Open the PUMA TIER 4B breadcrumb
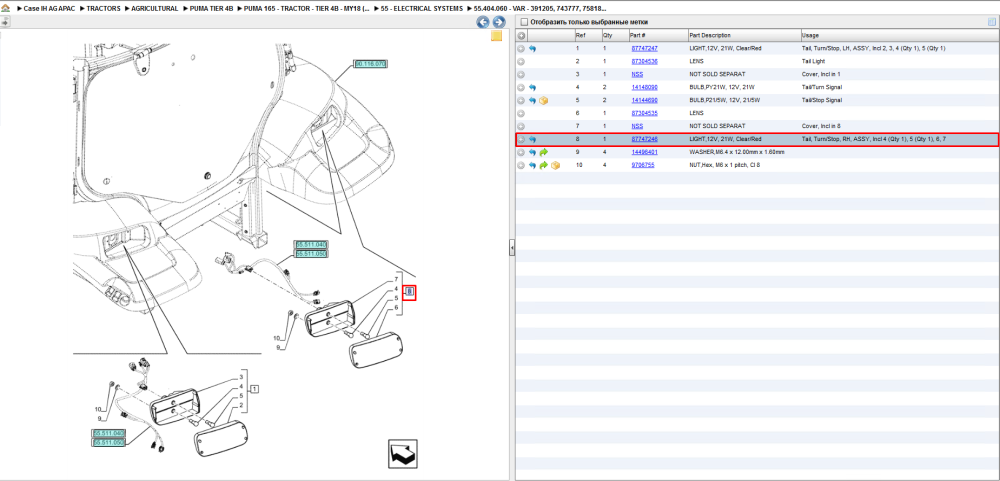The height and width of the screenshot is (481, 1000). (x=211, y=9)
